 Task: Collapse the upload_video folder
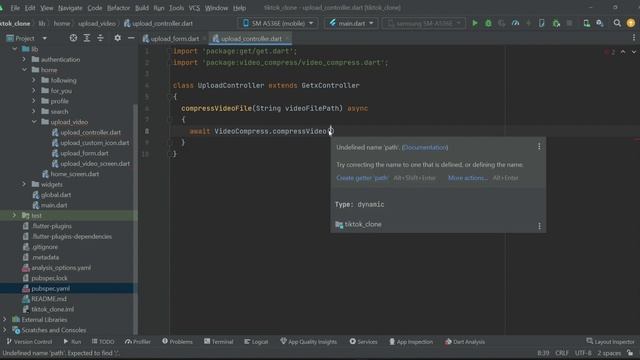(34, 122)
